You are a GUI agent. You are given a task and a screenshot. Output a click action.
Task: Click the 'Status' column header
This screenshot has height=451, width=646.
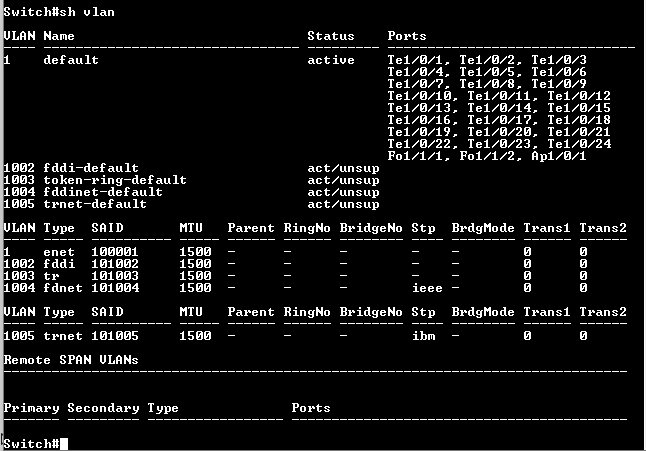[331, 36]
